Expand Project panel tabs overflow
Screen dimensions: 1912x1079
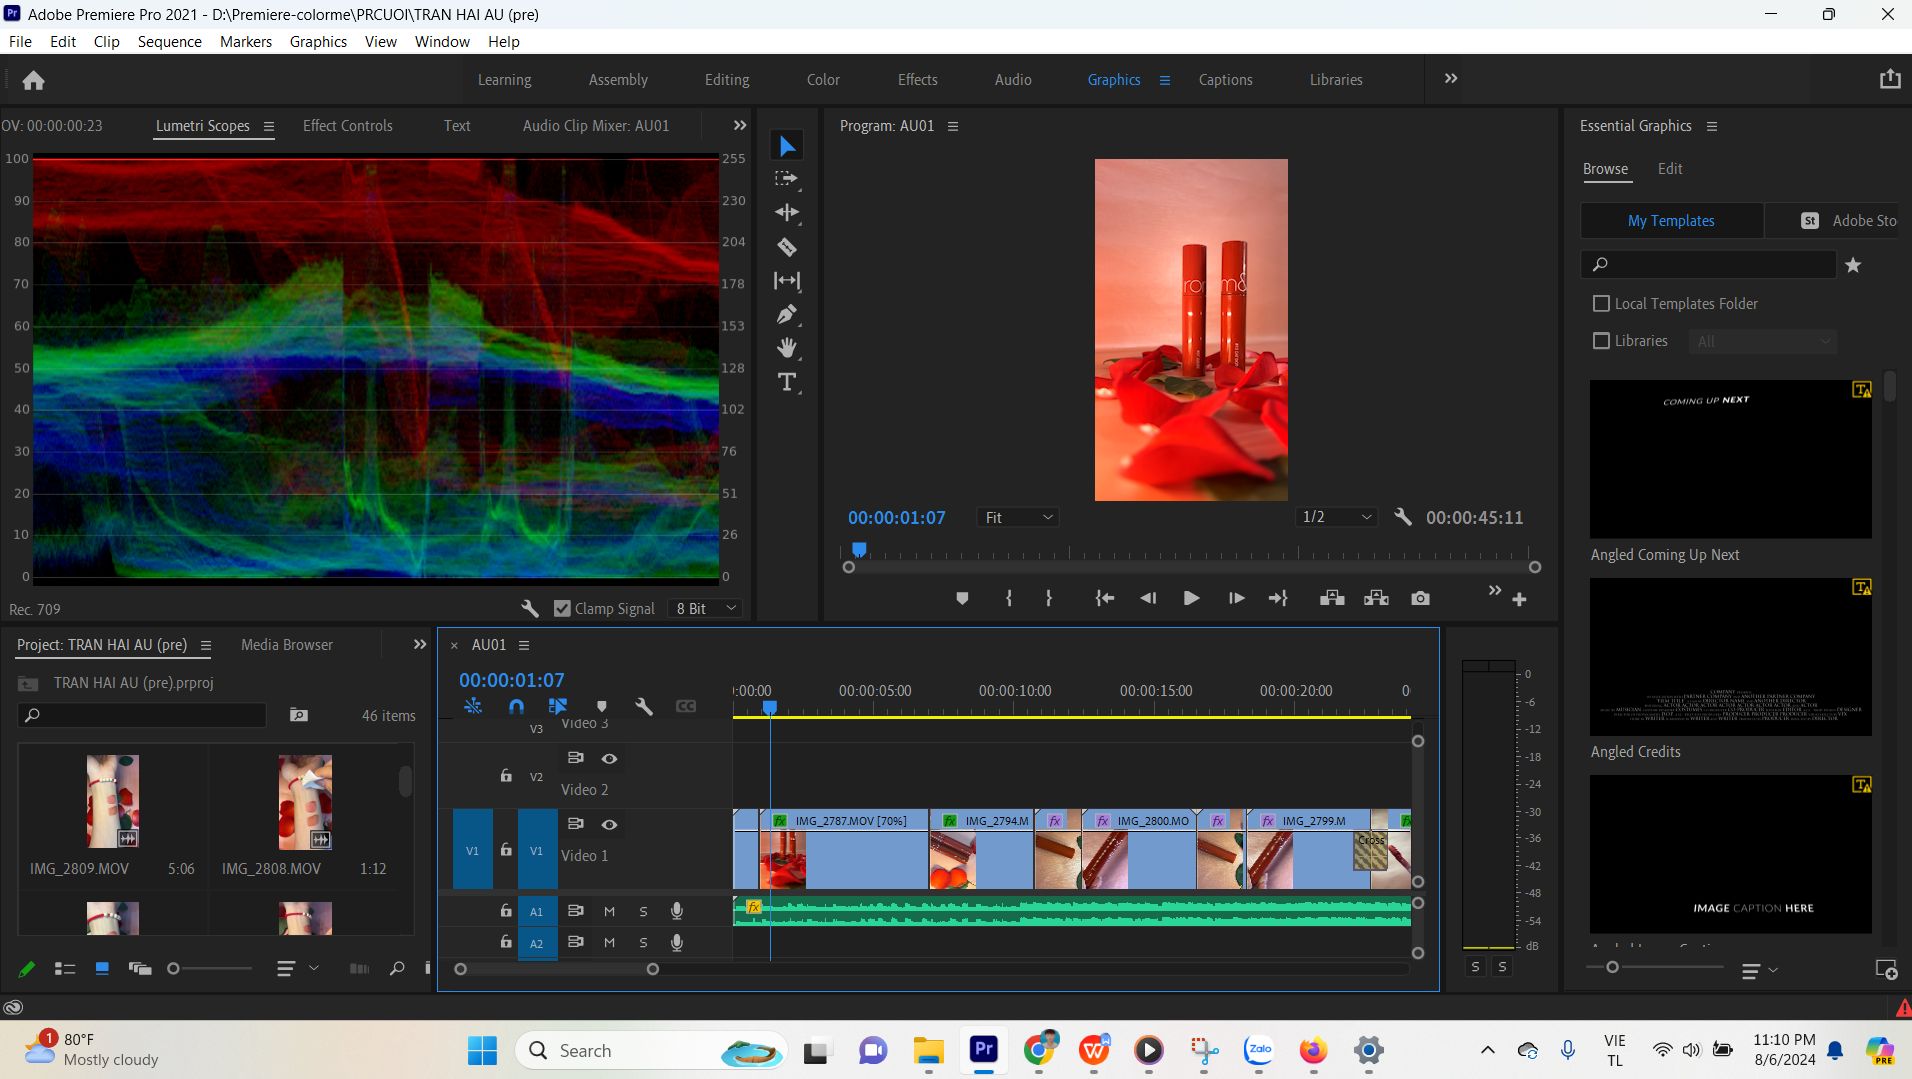point(420,645)
